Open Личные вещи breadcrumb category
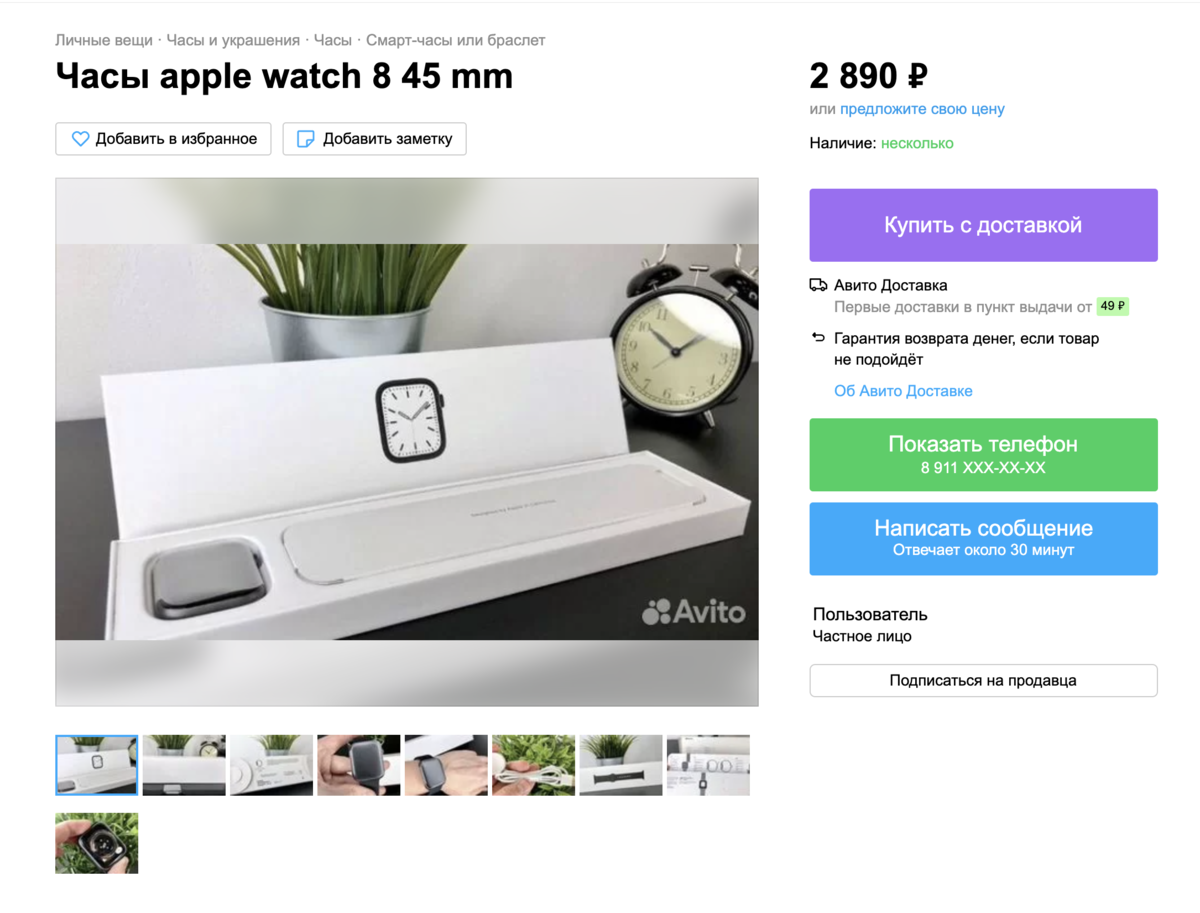Image resolution: width=1200 pixels, height=913 pixels. tap(104, 40)
